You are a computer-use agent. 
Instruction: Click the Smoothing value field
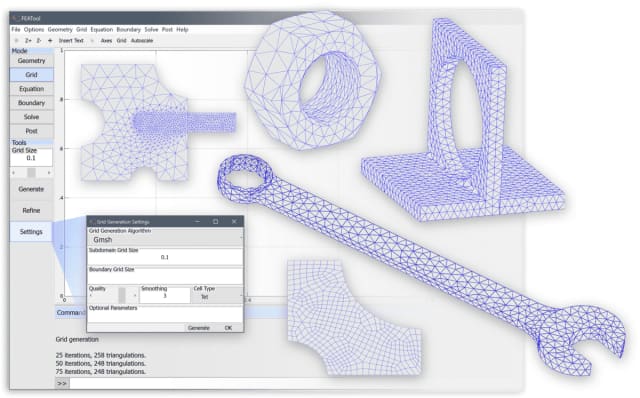(x=165, y=296)
